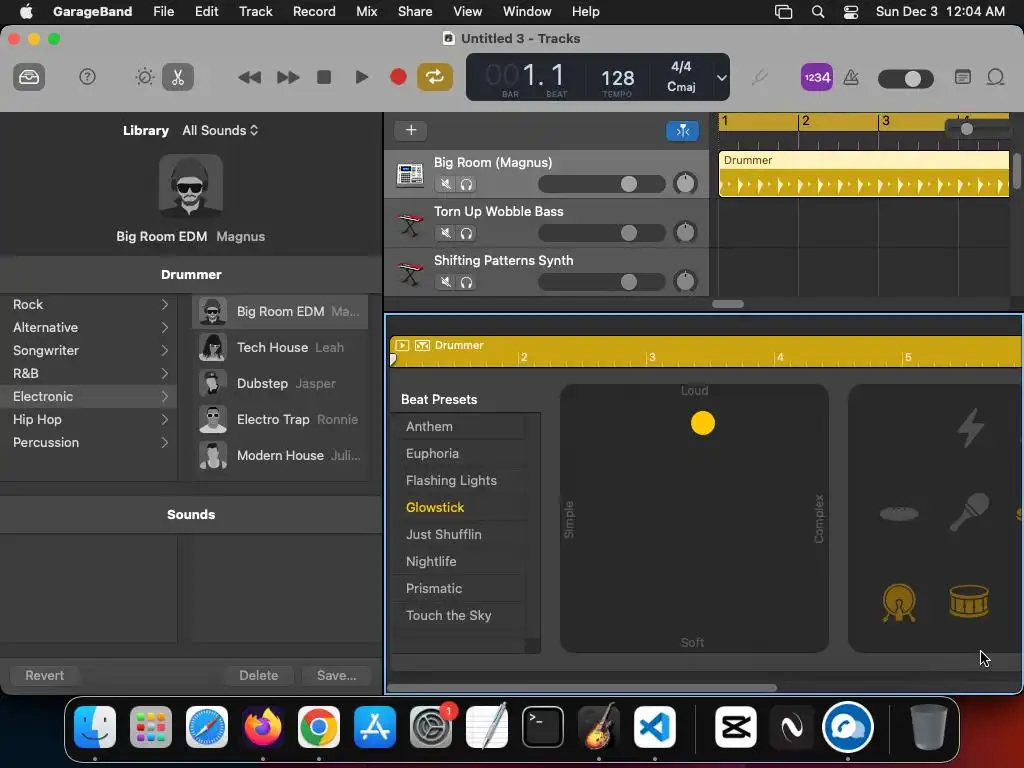Toggle the Cycle loop button
Screen dimensions: 1024x768
tap(435, 77)
